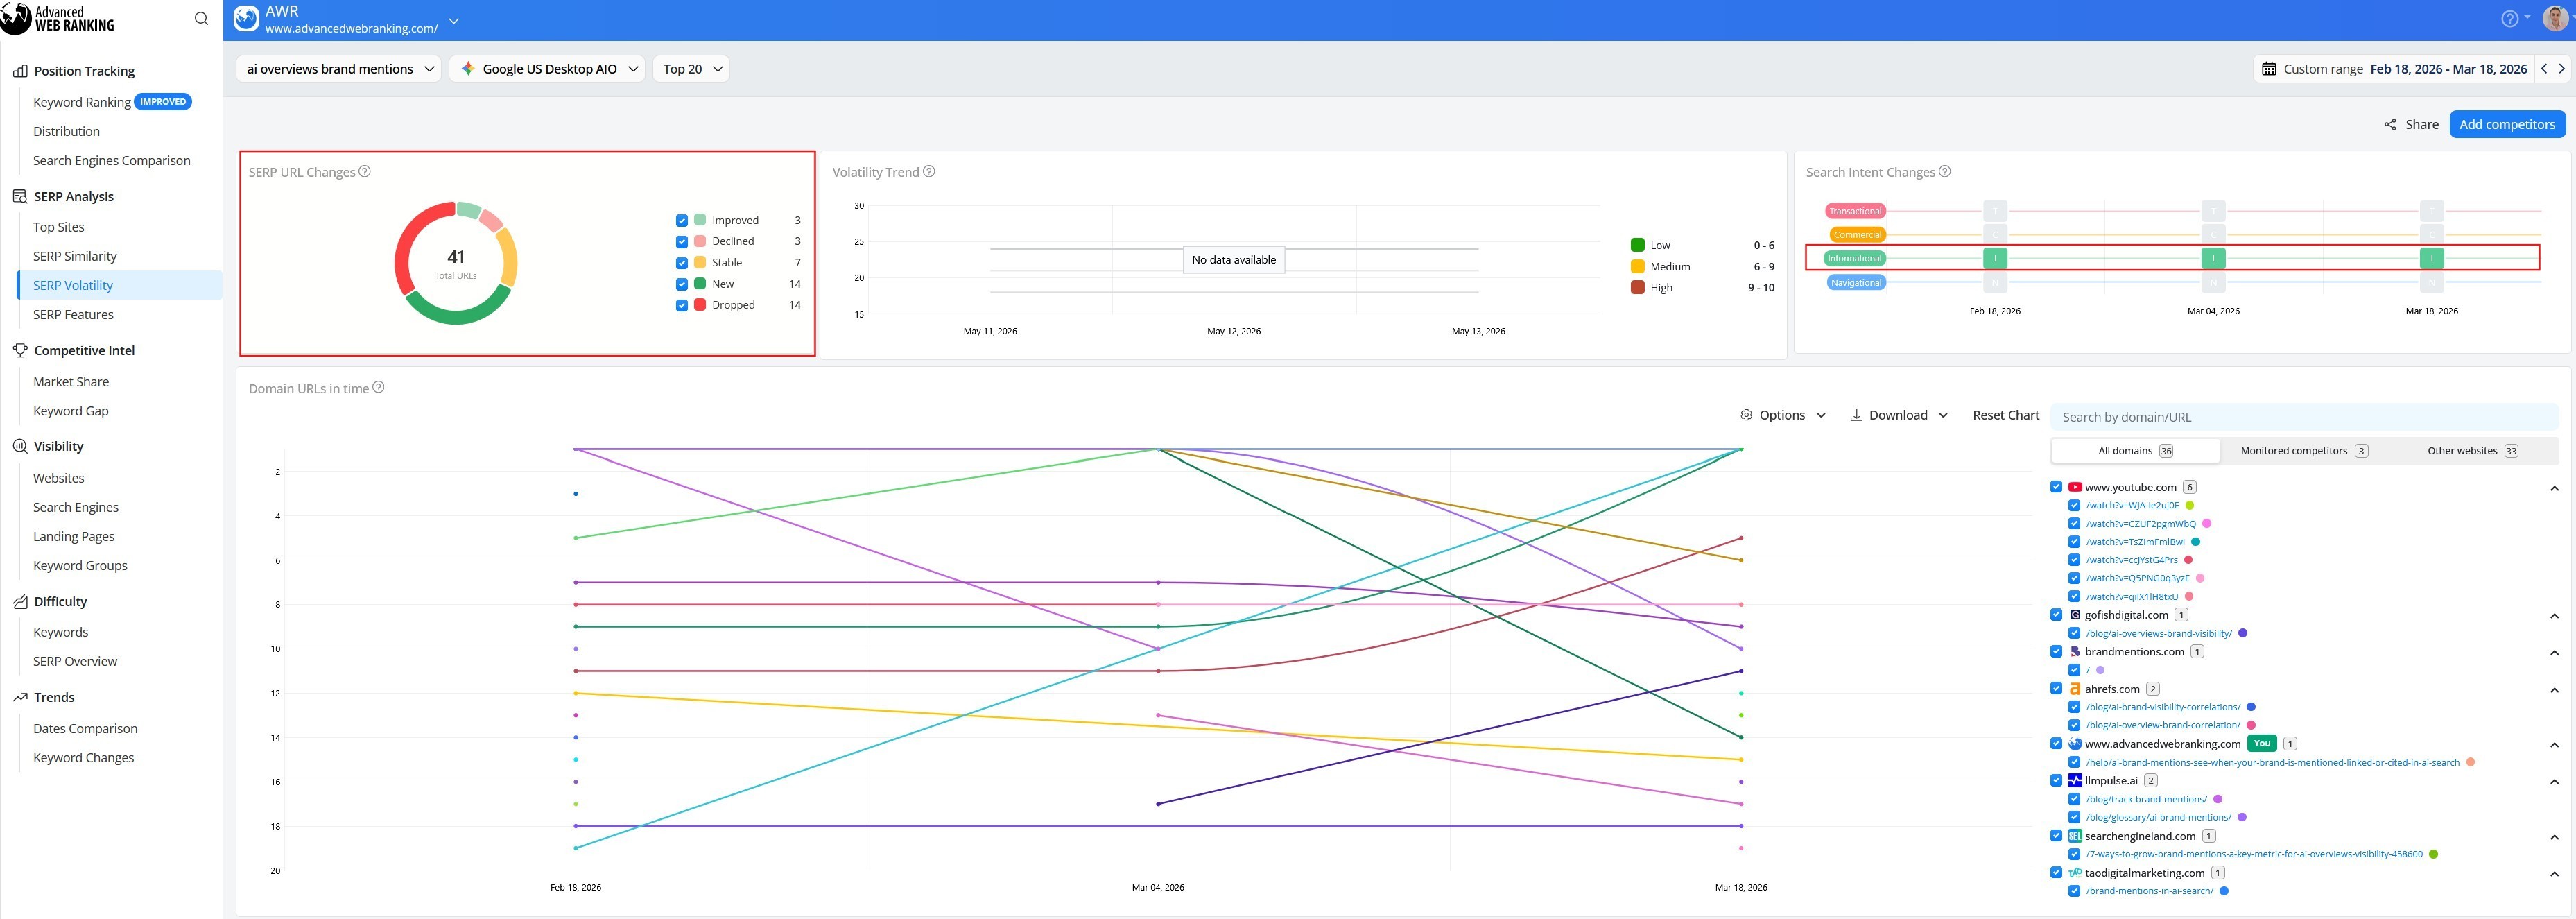Open the keyword dropdown 'ai overviews brand mentions'
Viewport: 2576px width, 919px height.
339,69
